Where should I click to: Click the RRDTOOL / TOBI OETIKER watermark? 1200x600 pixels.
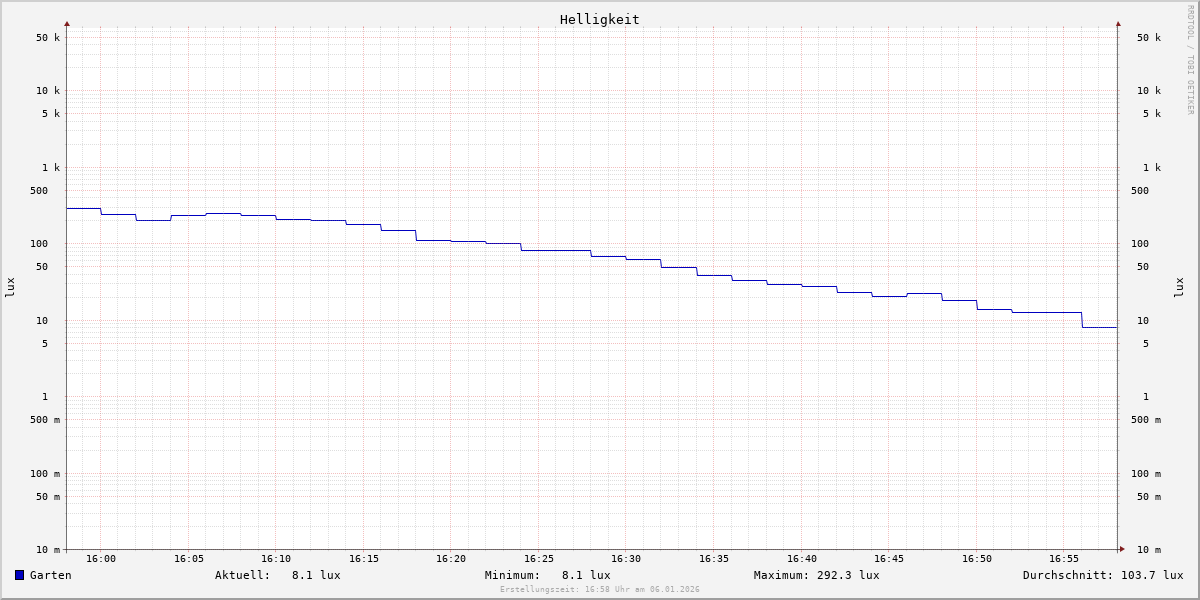pyautogui.click(x=1190, y=60)
